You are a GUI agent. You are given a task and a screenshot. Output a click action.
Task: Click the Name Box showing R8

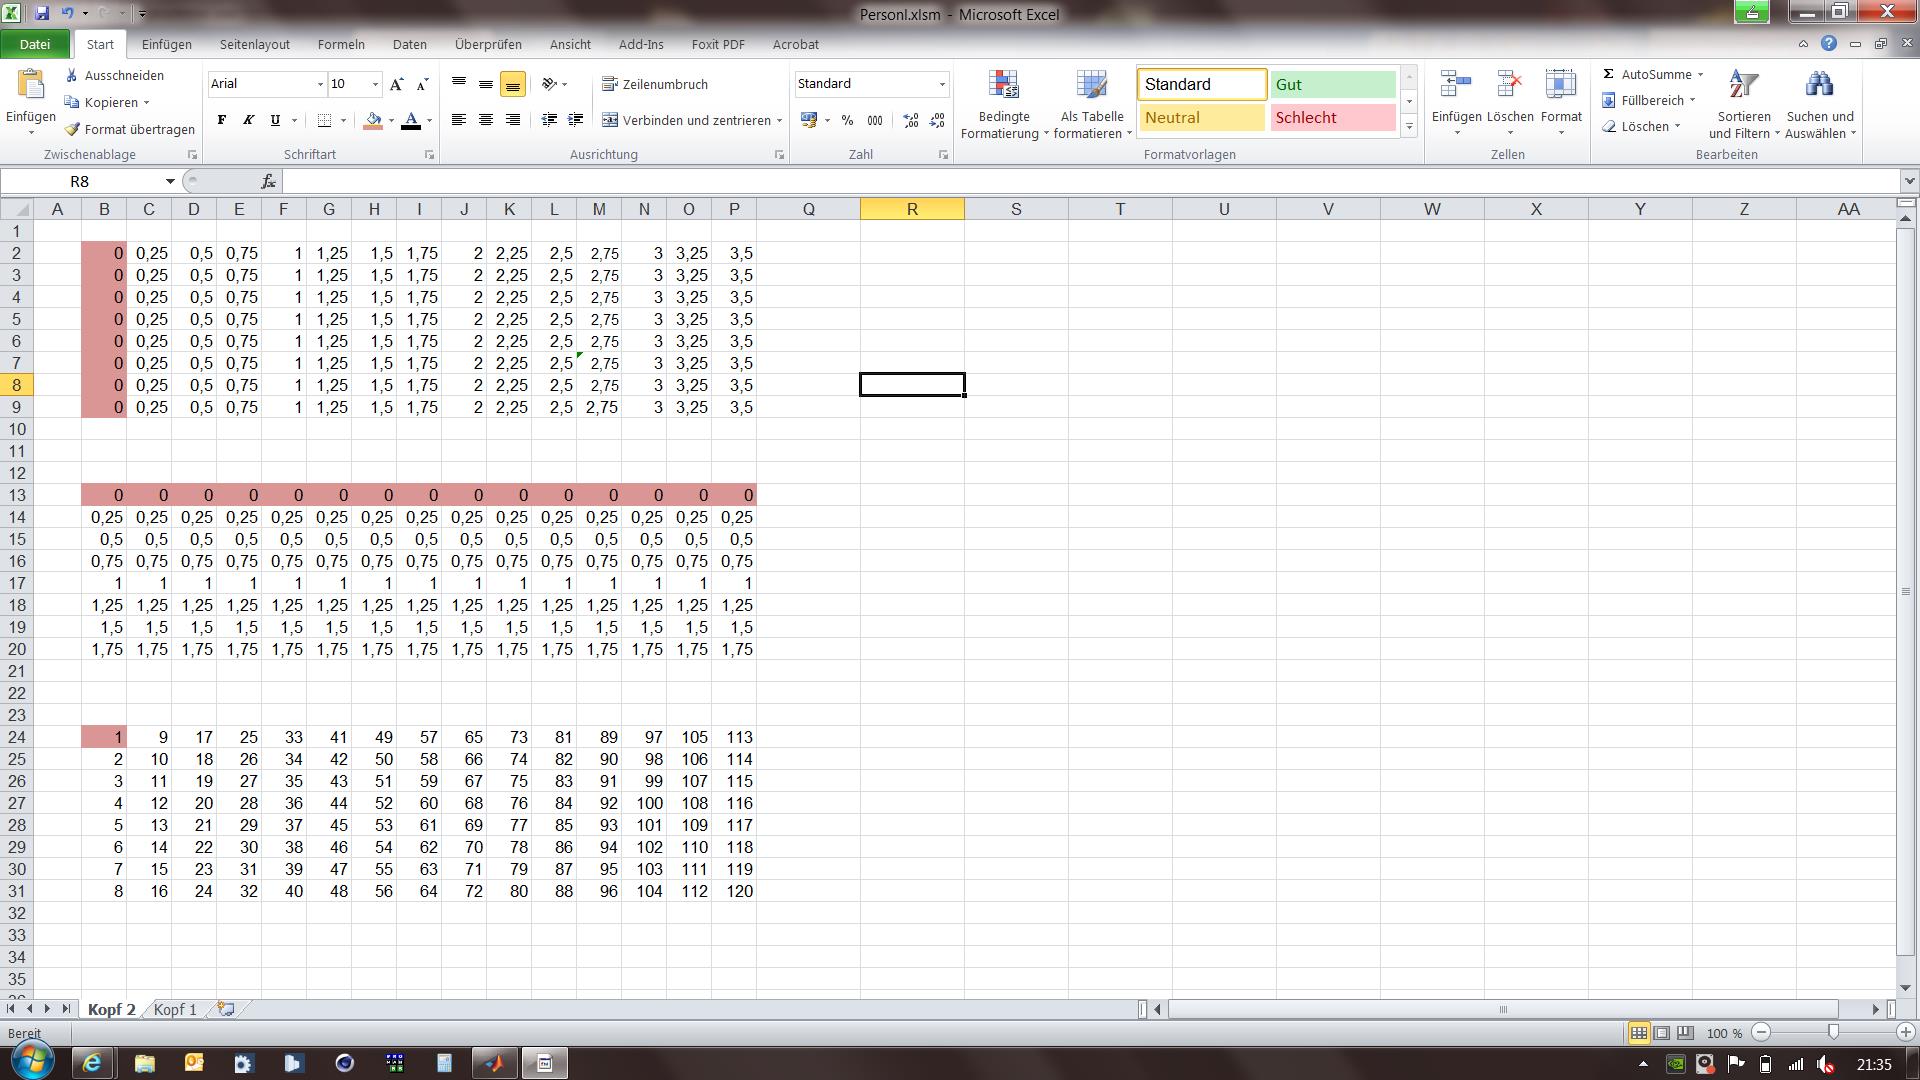pos(80,181)
